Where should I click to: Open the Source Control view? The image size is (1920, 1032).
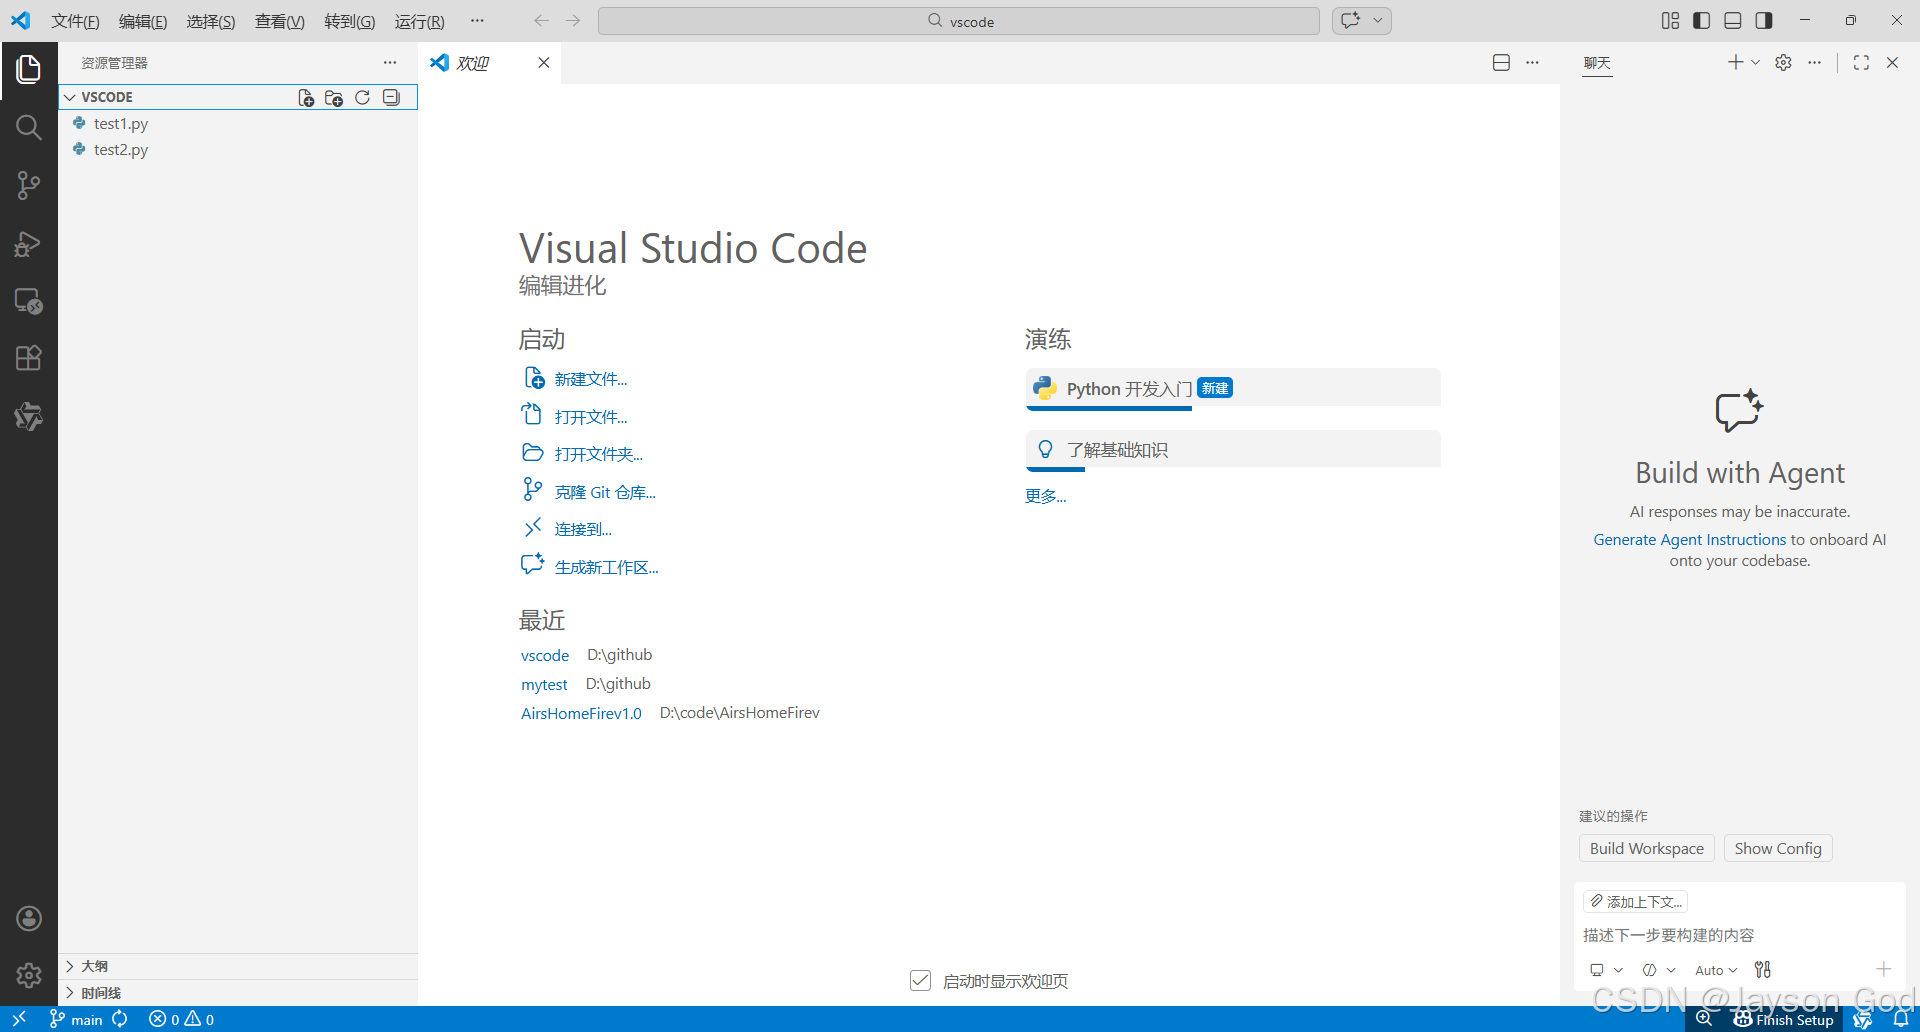pyautogui.click(x=28, y=185)
